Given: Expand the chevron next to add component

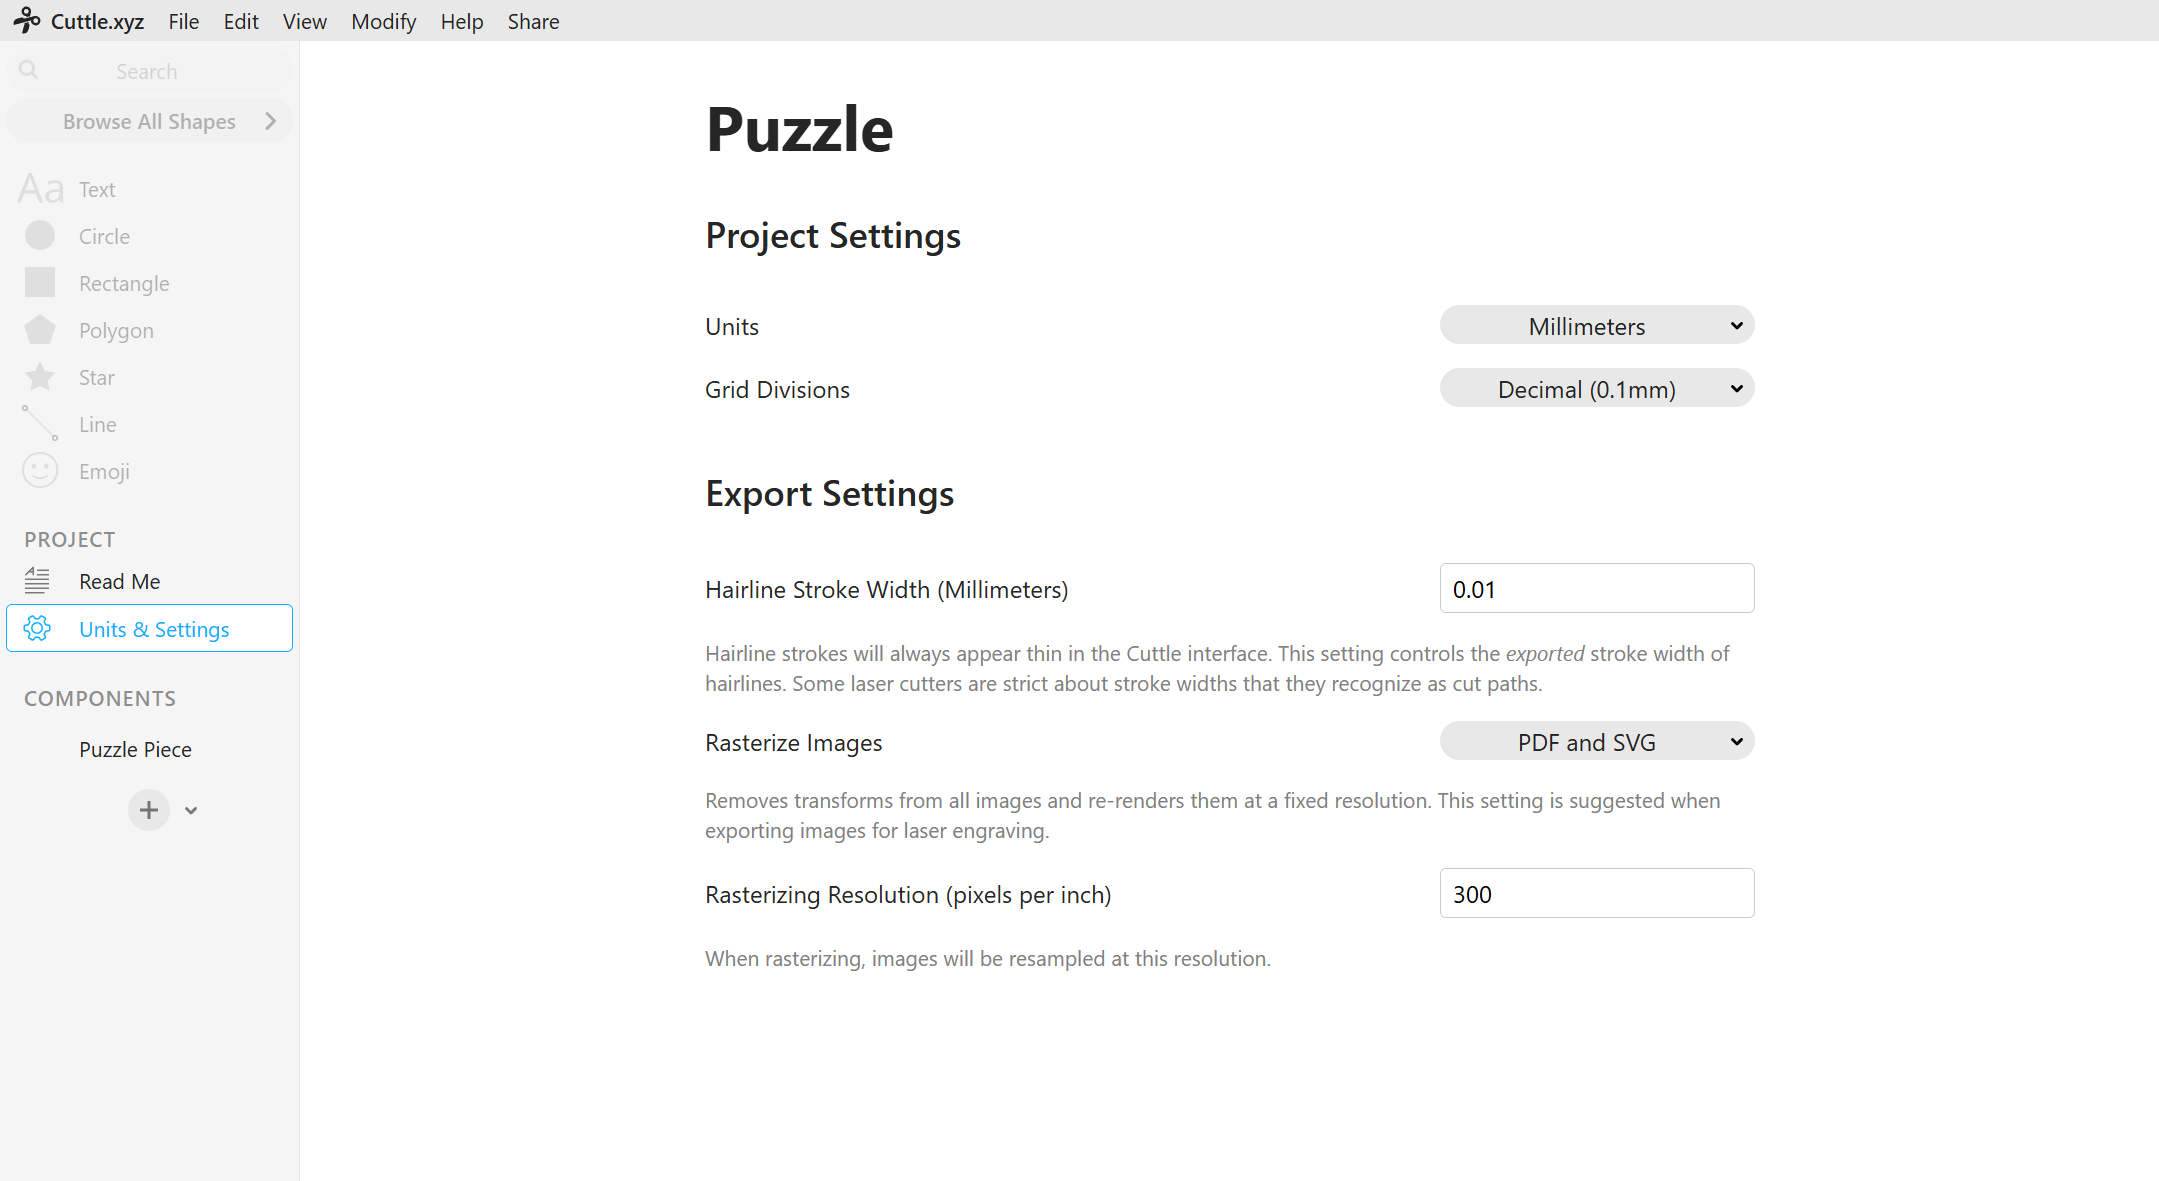Looking at the screenshot, I should pos(191,811).
